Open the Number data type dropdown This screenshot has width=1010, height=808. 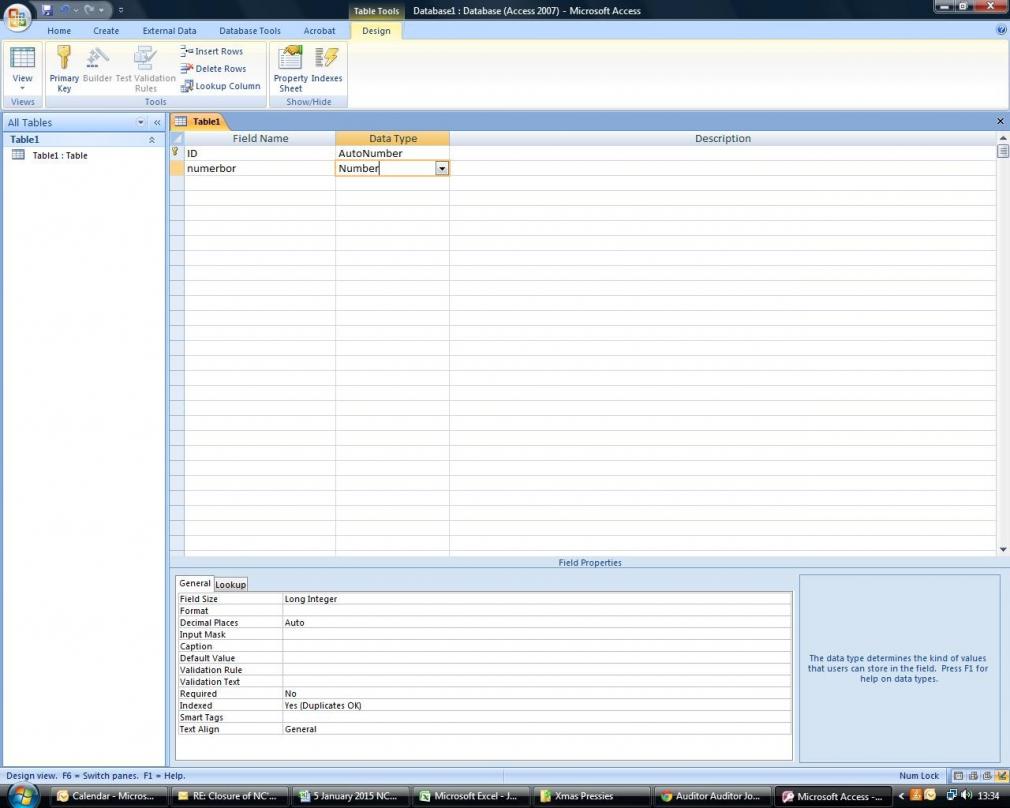coord(442,168)
